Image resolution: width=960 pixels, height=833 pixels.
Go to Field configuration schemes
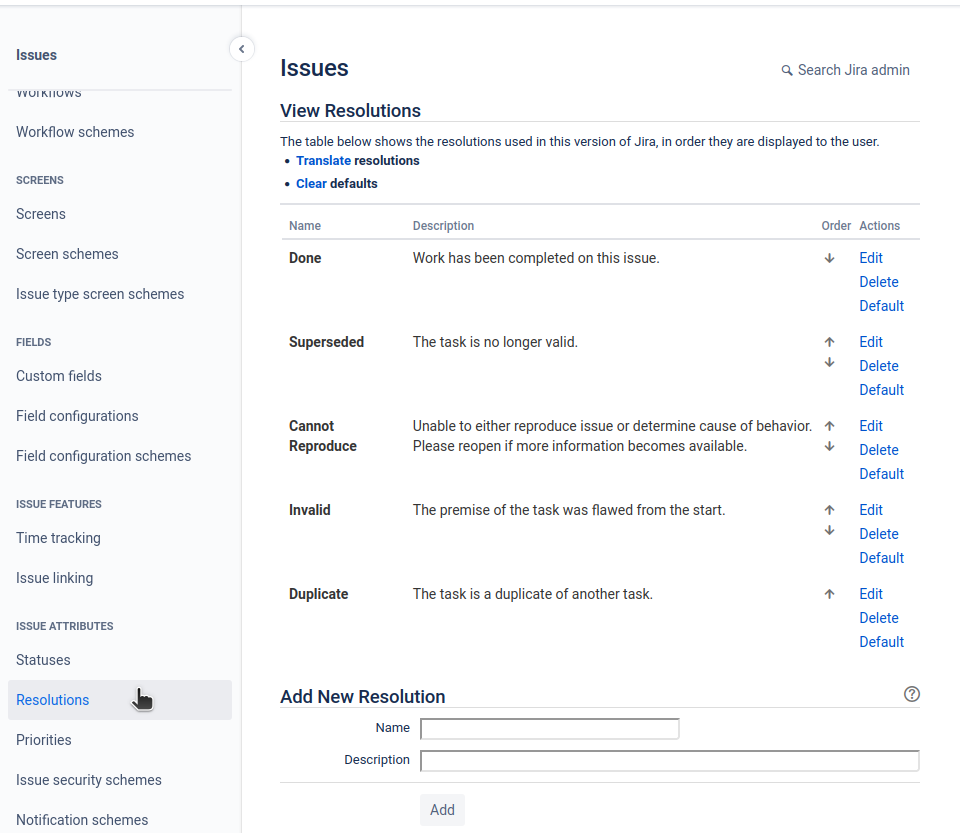click(x=103, y=456)
